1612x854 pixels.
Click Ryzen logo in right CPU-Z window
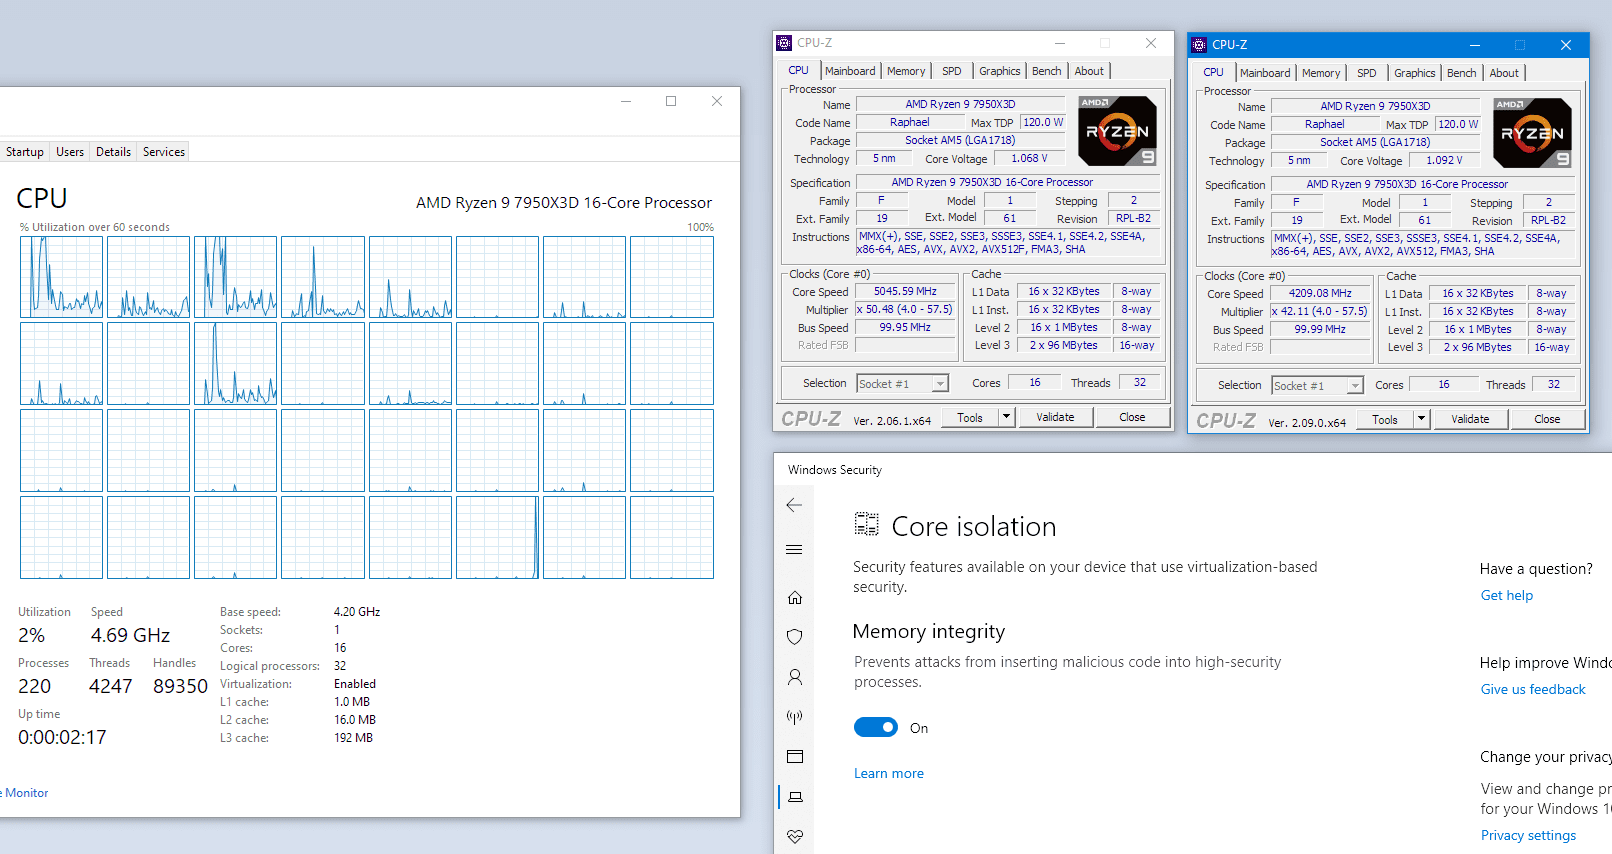tap(1532, 133)
